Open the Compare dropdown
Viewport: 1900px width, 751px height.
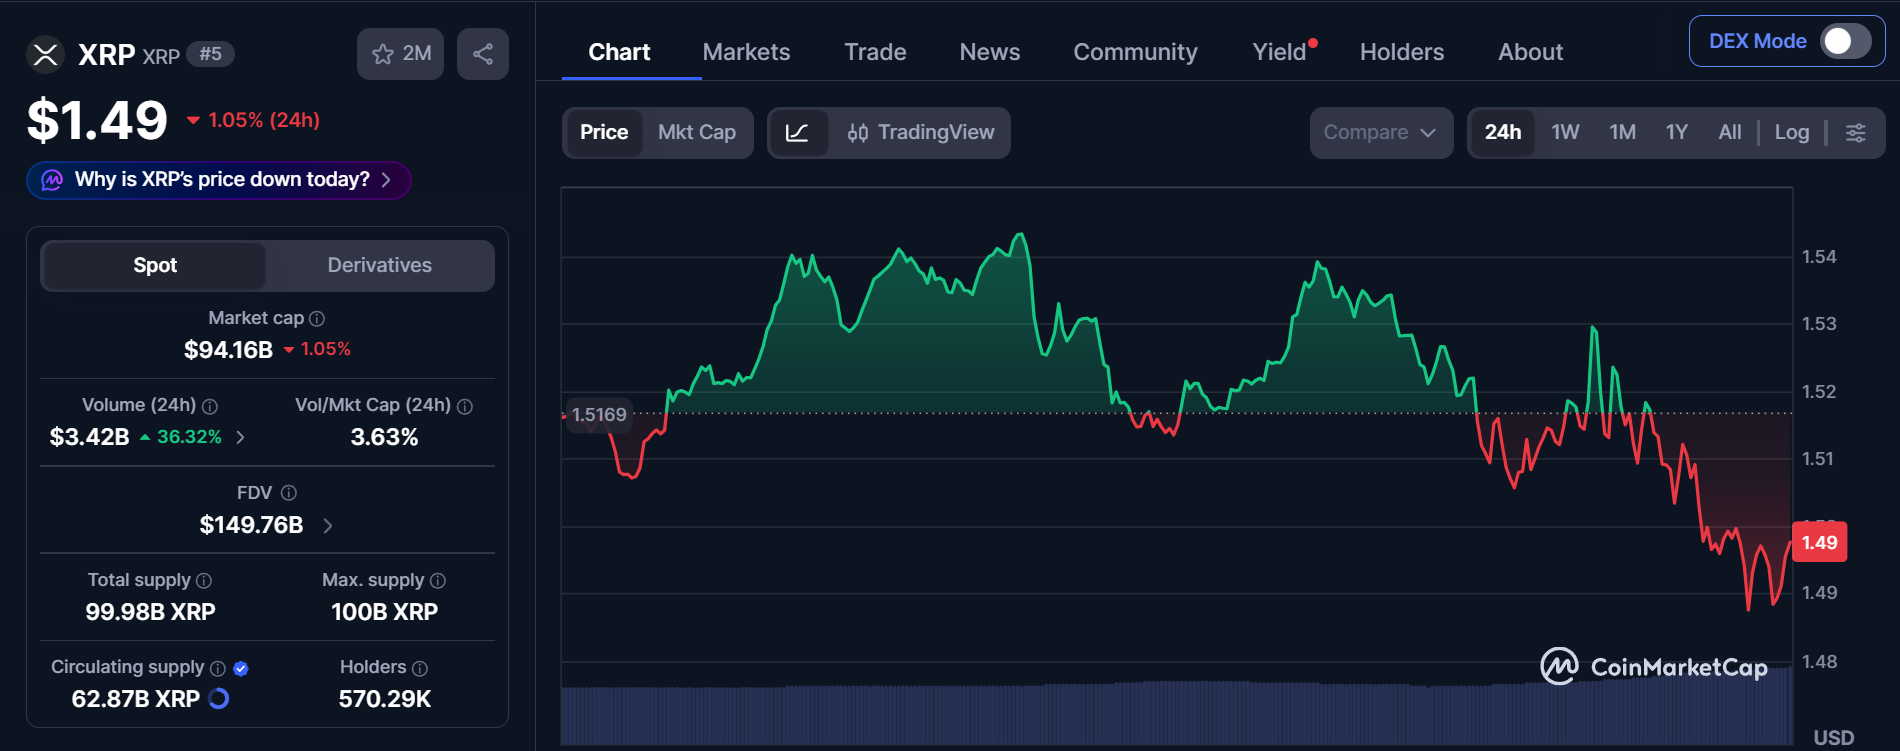1381,133
